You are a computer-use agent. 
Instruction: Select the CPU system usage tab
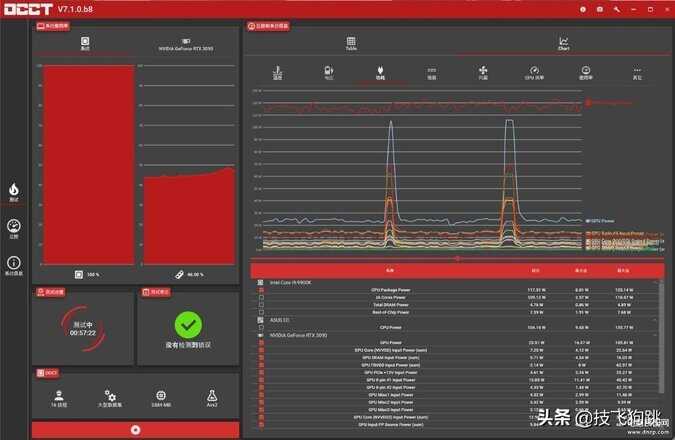point(85,43)
